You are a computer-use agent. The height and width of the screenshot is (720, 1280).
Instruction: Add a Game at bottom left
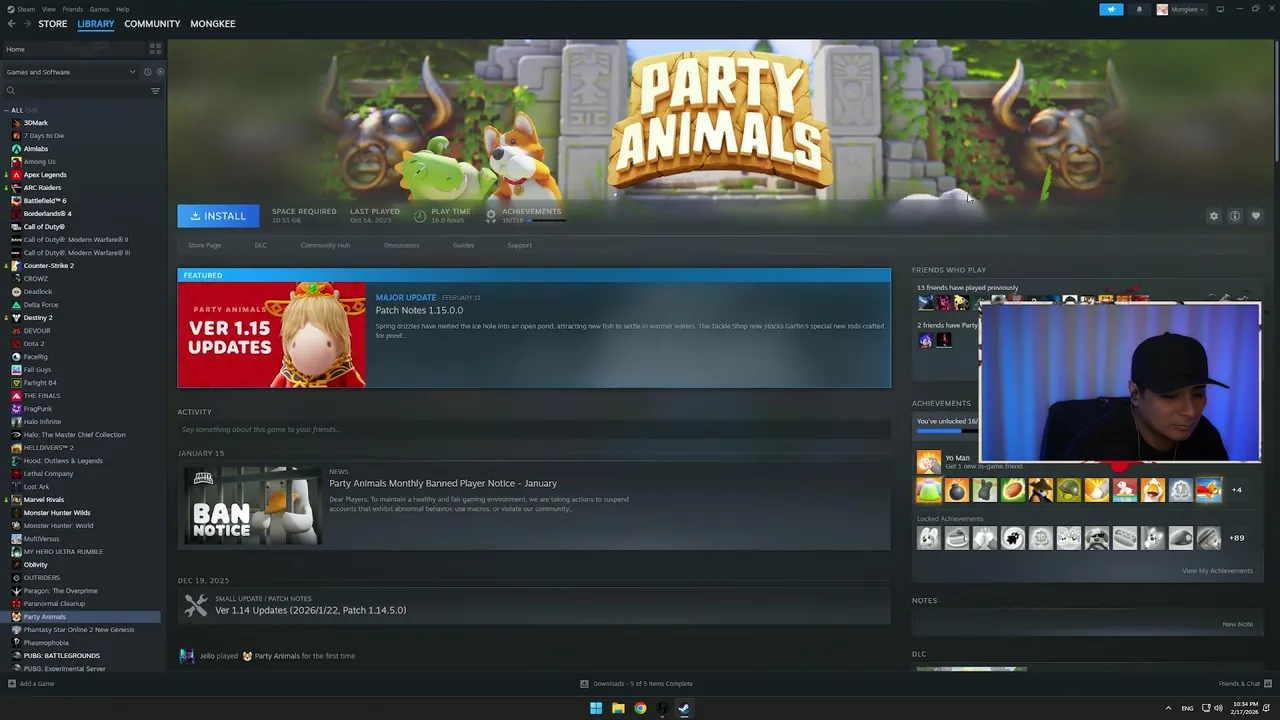point(31,684)
